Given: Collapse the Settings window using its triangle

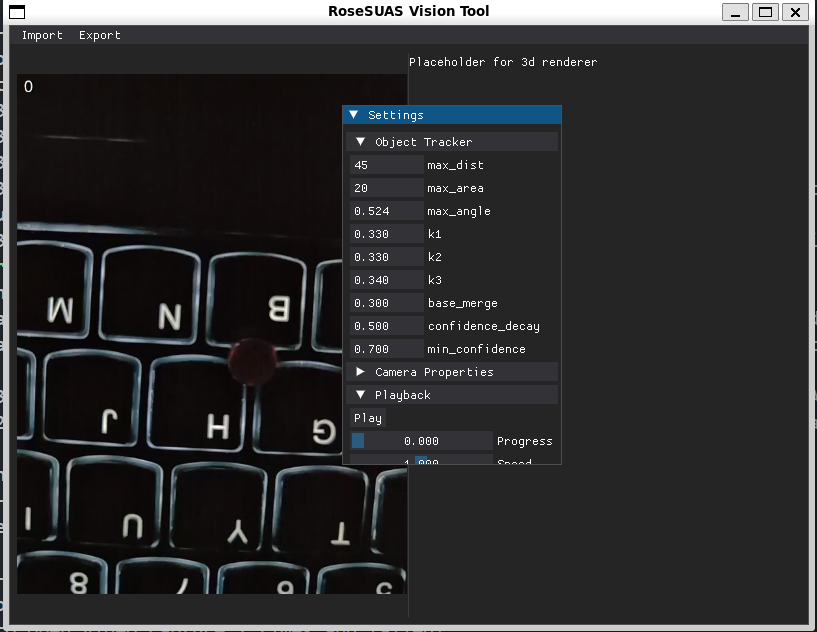Looking at the screenshot, I should pos(354,115).
